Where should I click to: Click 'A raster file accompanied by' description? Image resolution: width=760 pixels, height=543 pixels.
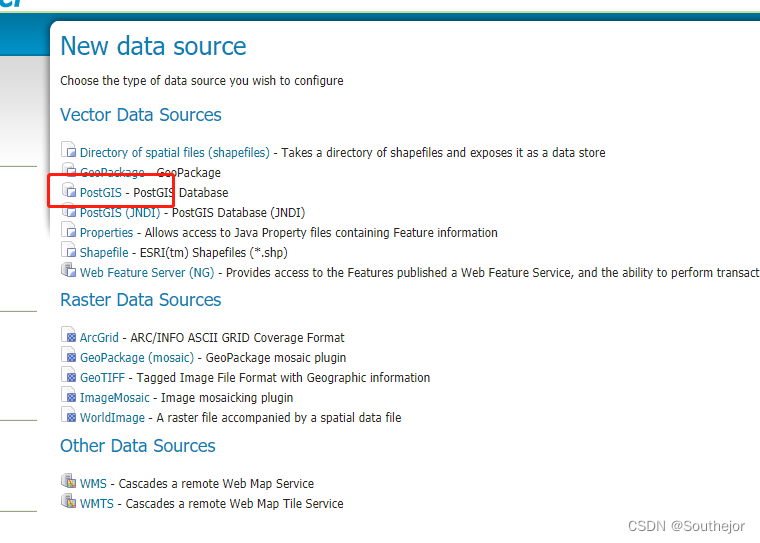(x=279, y=417)
